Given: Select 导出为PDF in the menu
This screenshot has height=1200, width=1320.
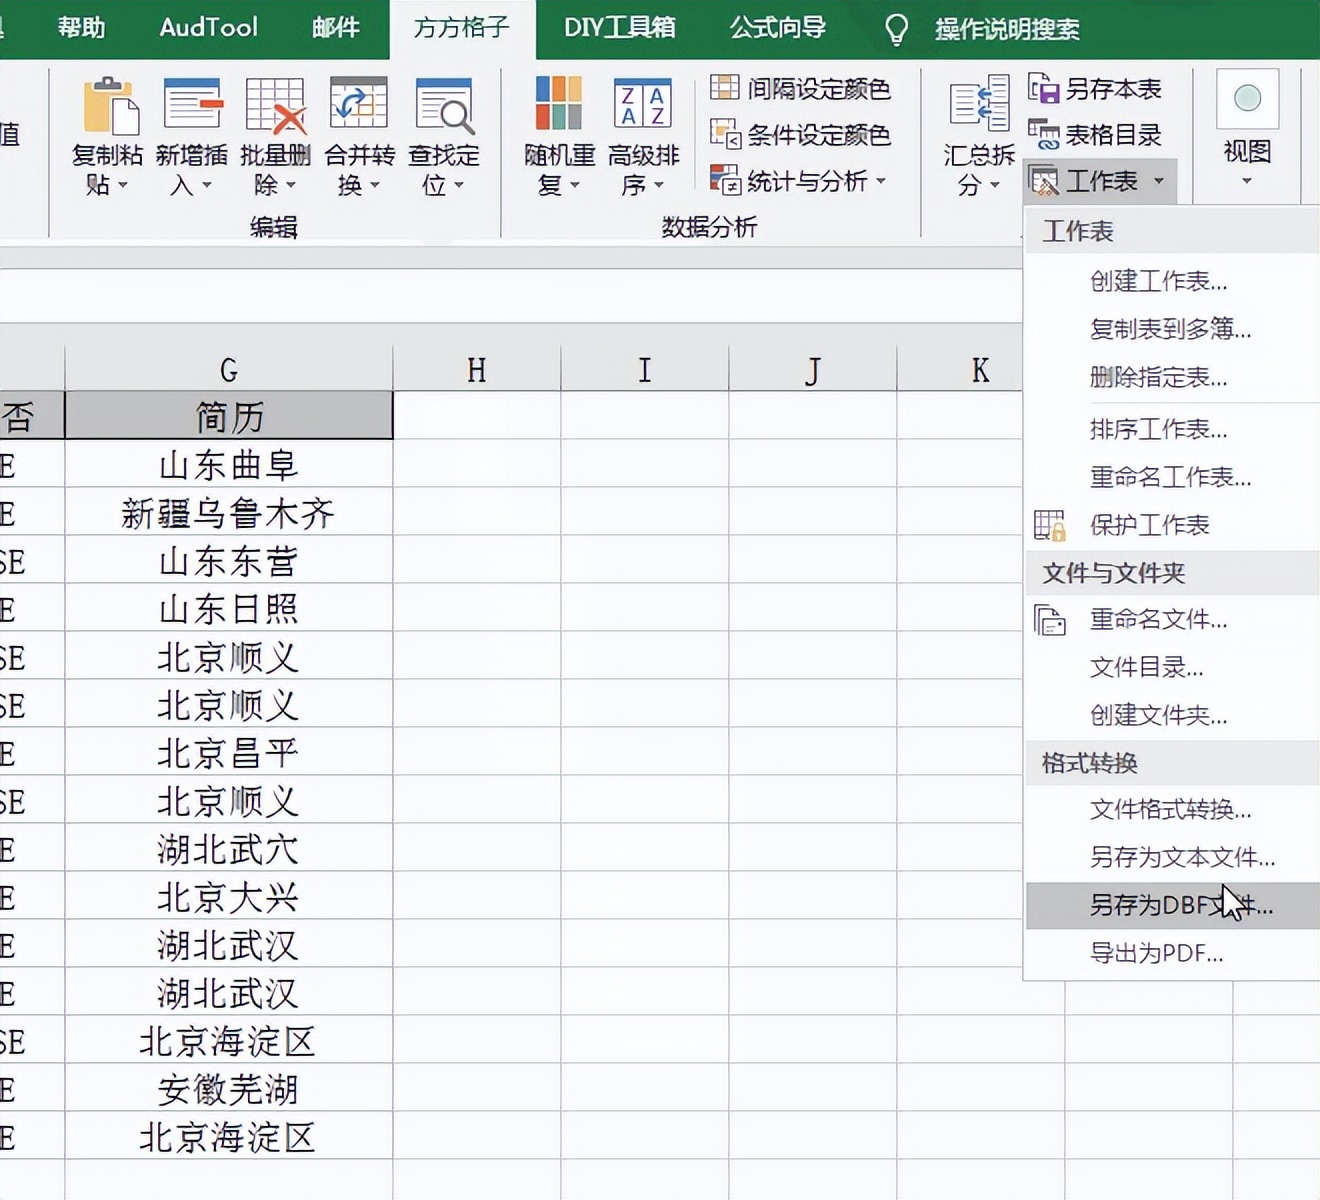Looking at the screenshot, I should pos(1155,953).
